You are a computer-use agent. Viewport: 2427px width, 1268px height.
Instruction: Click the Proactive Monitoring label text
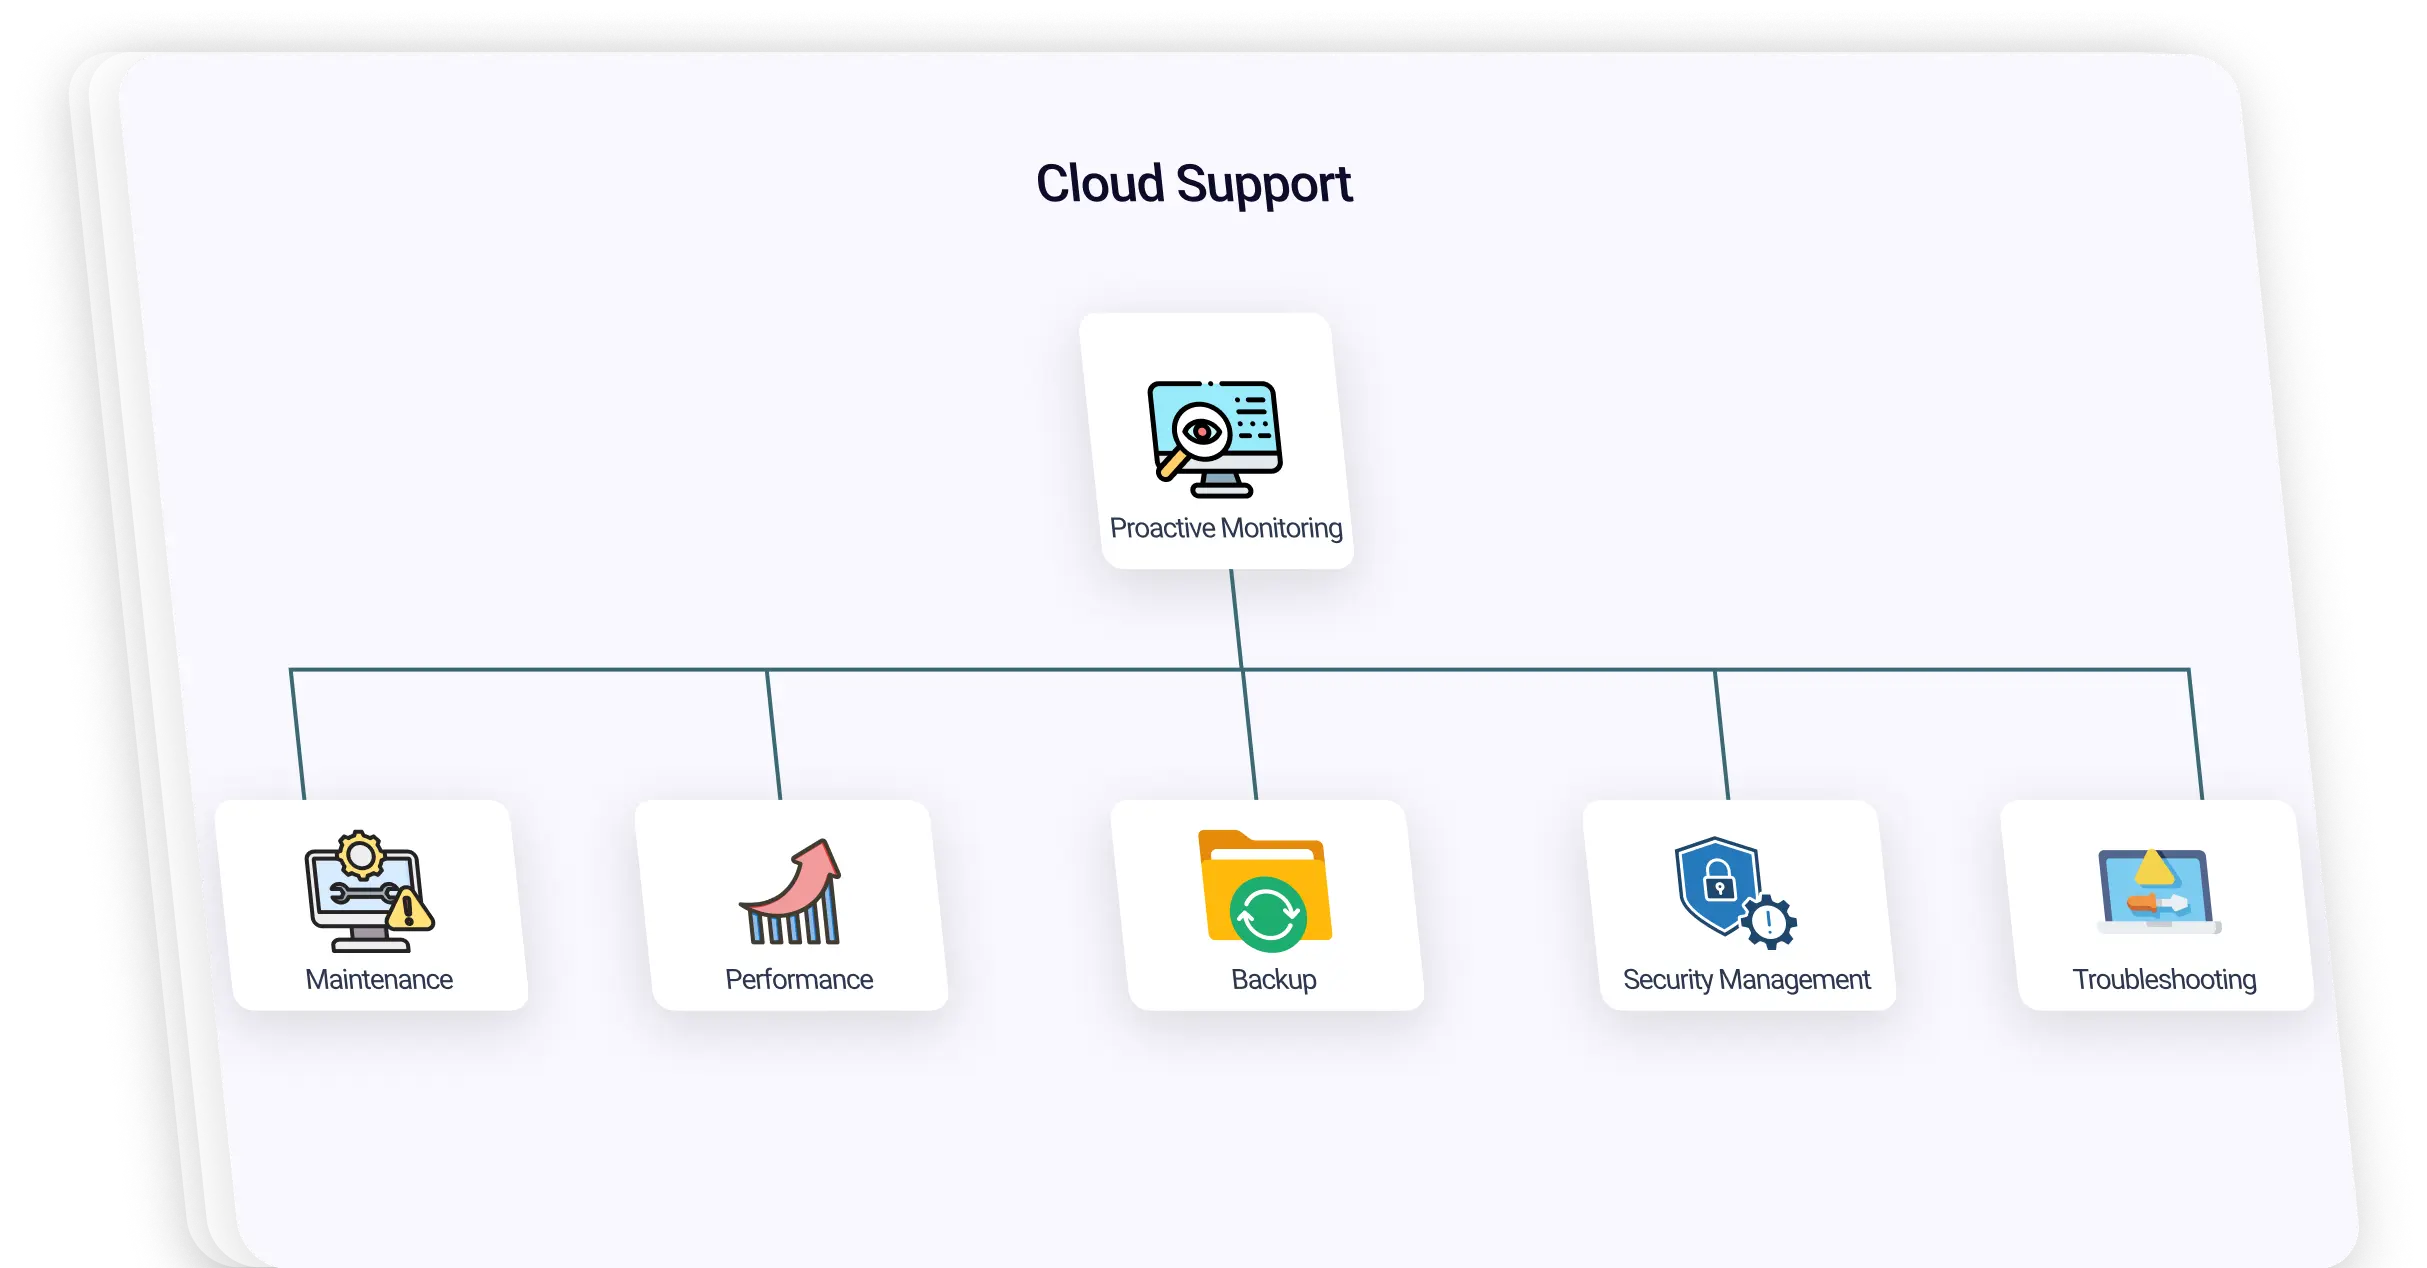pyautogui.click(x=1226, y=528)
